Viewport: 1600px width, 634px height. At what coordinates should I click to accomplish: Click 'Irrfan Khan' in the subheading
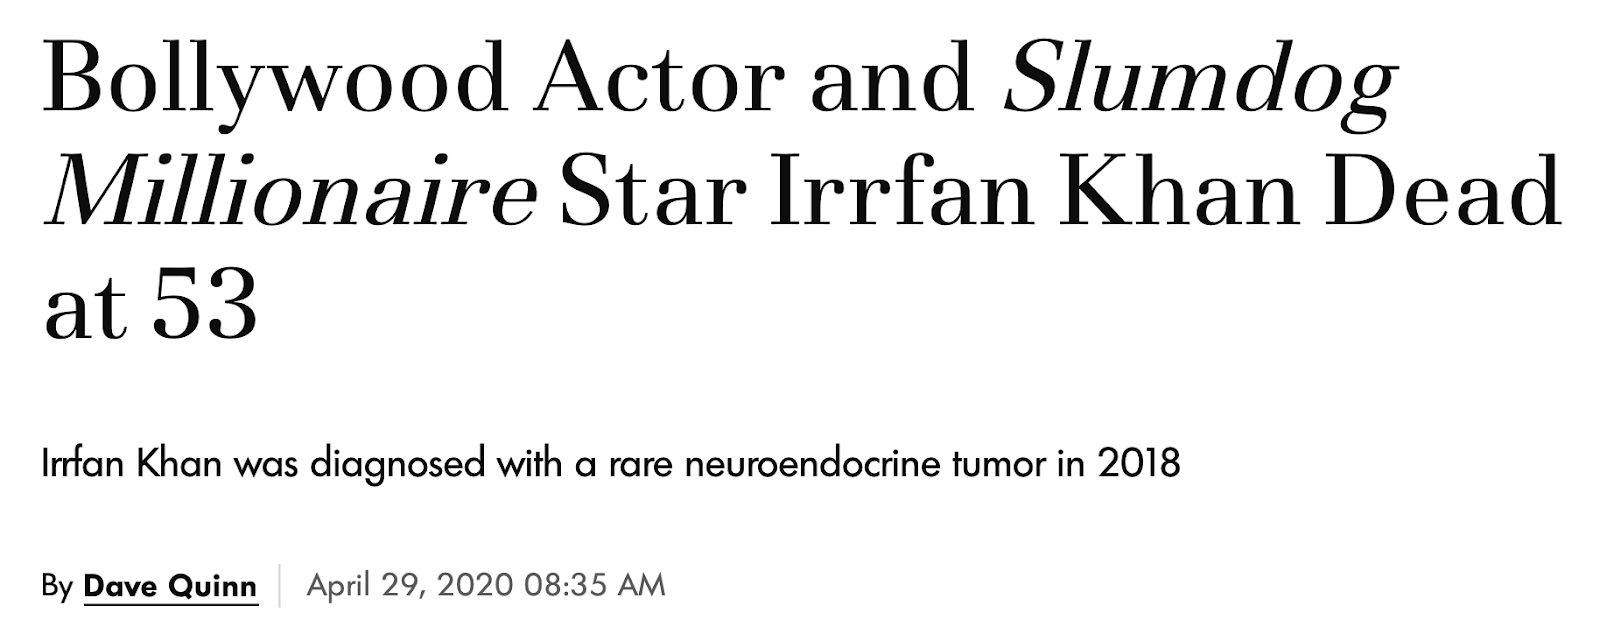(131, 464)
